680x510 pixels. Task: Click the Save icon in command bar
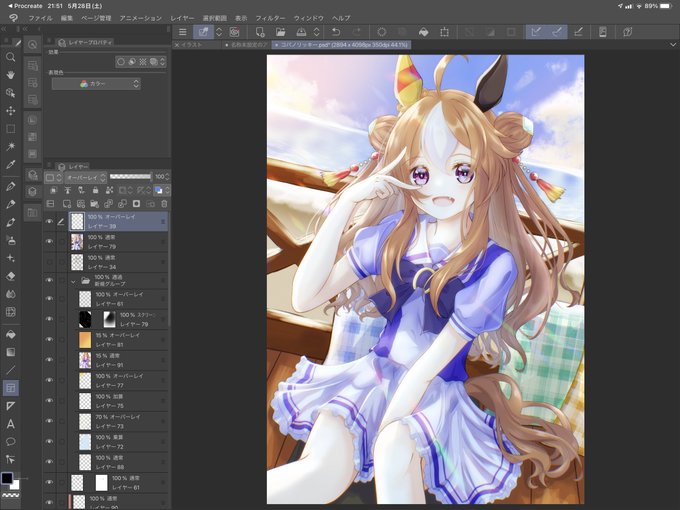(301, 32)
